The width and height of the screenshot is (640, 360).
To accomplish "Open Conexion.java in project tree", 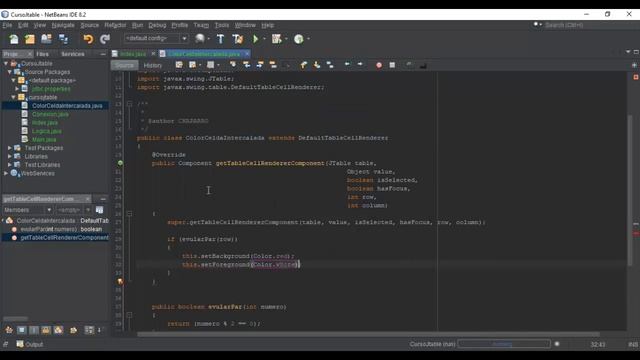I will tap(50, 114).
